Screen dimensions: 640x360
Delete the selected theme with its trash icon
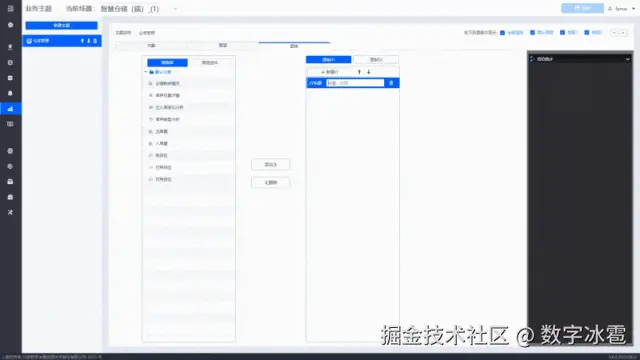(95, 41)
